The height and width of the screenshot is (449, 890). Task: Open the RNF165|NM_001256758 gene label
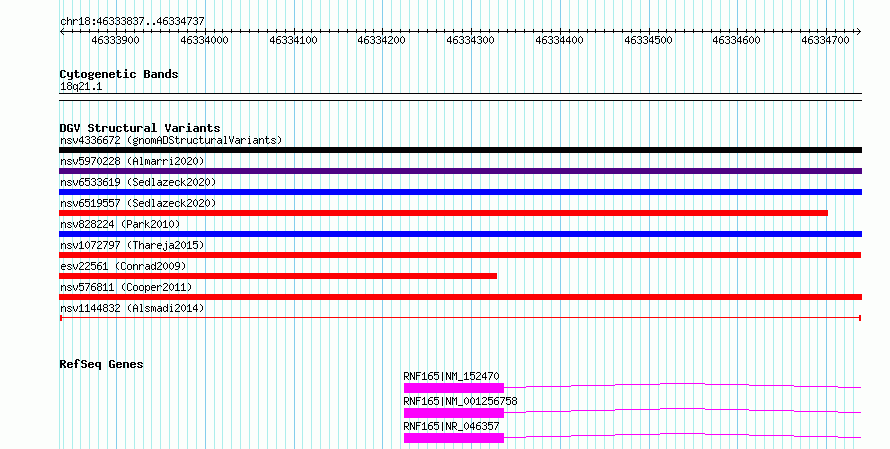click(460, 401)
